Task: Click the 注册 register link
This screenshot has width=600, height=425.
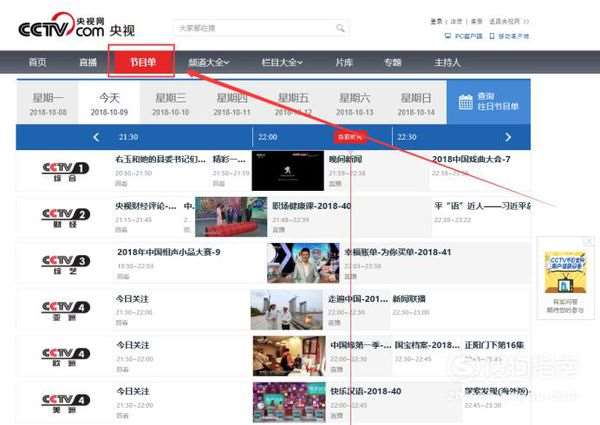Action: pyautogui.click(x=456, y=21)
